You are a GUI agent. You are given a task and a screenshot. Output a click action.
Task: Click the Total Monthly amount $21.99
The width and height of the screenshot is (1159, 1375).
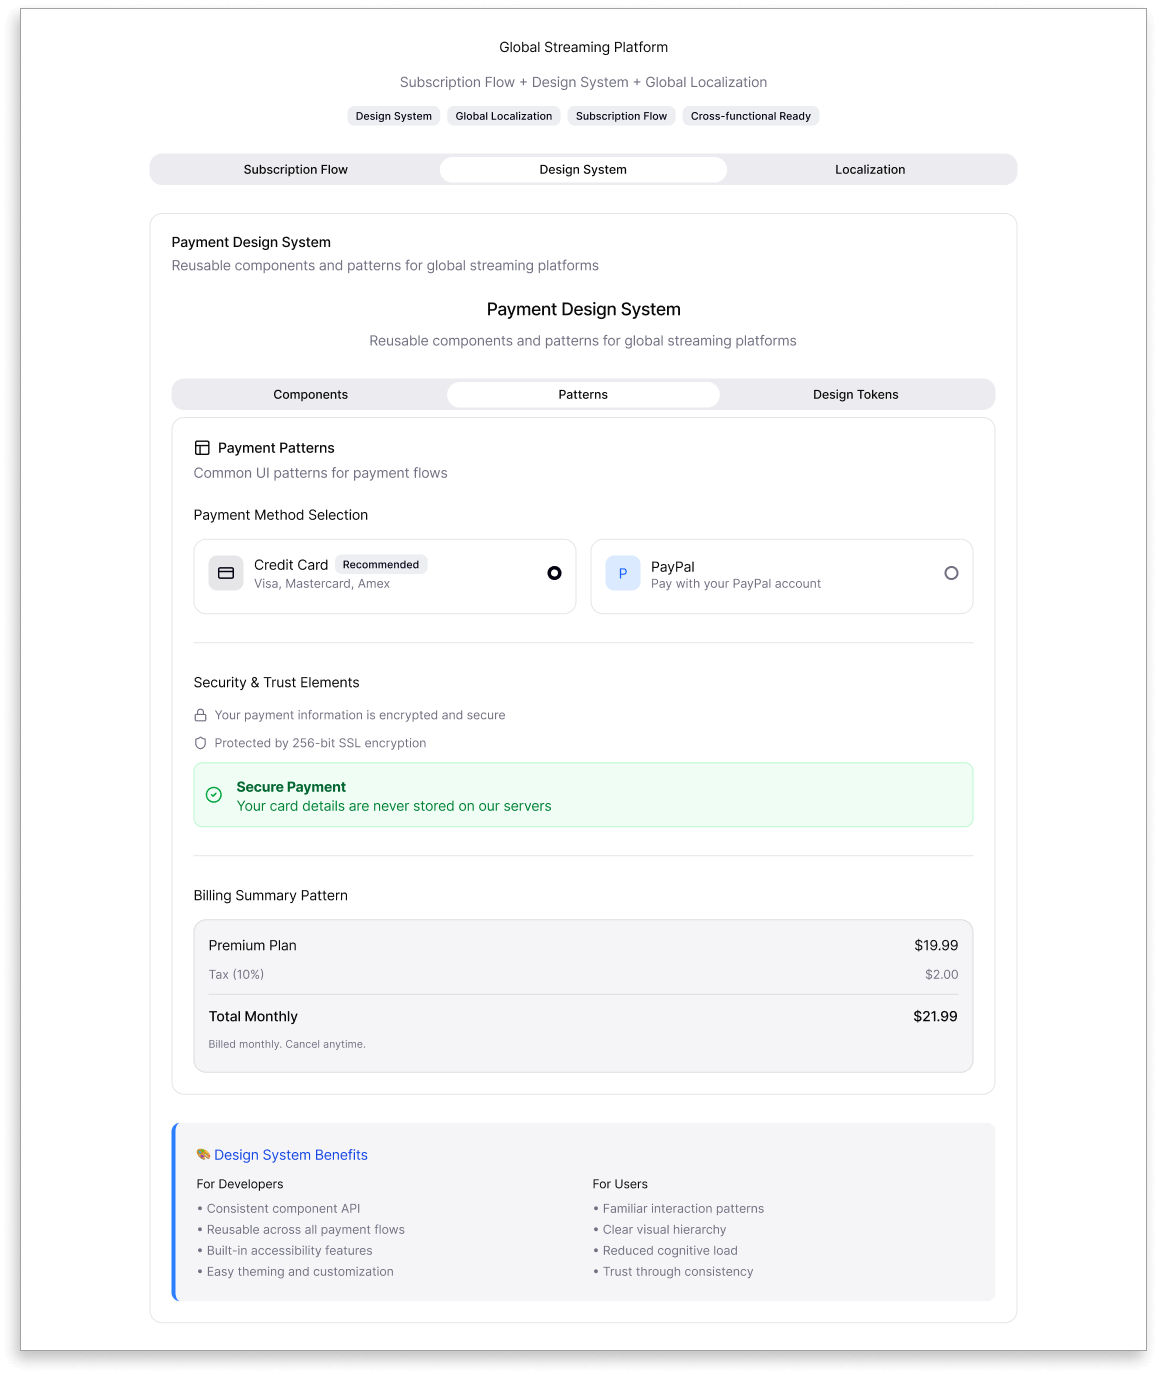pyautogui.click(x=935, y=1016)
